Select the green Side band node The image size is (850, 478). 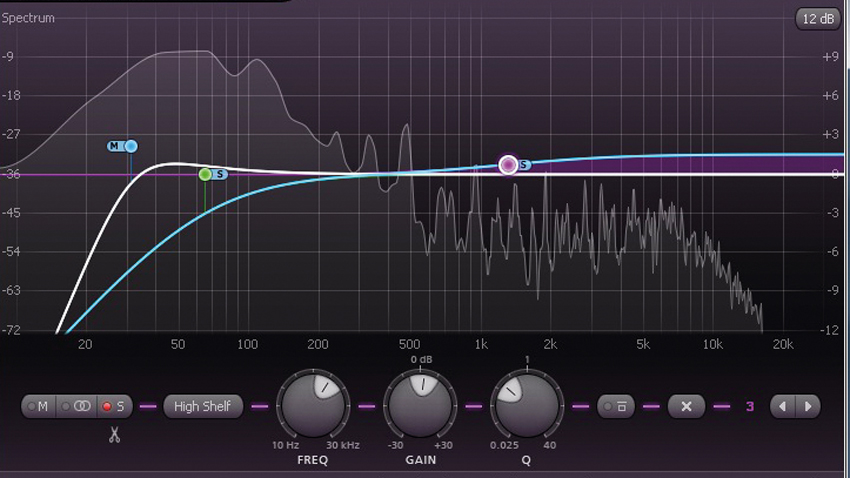click(205, 174)
